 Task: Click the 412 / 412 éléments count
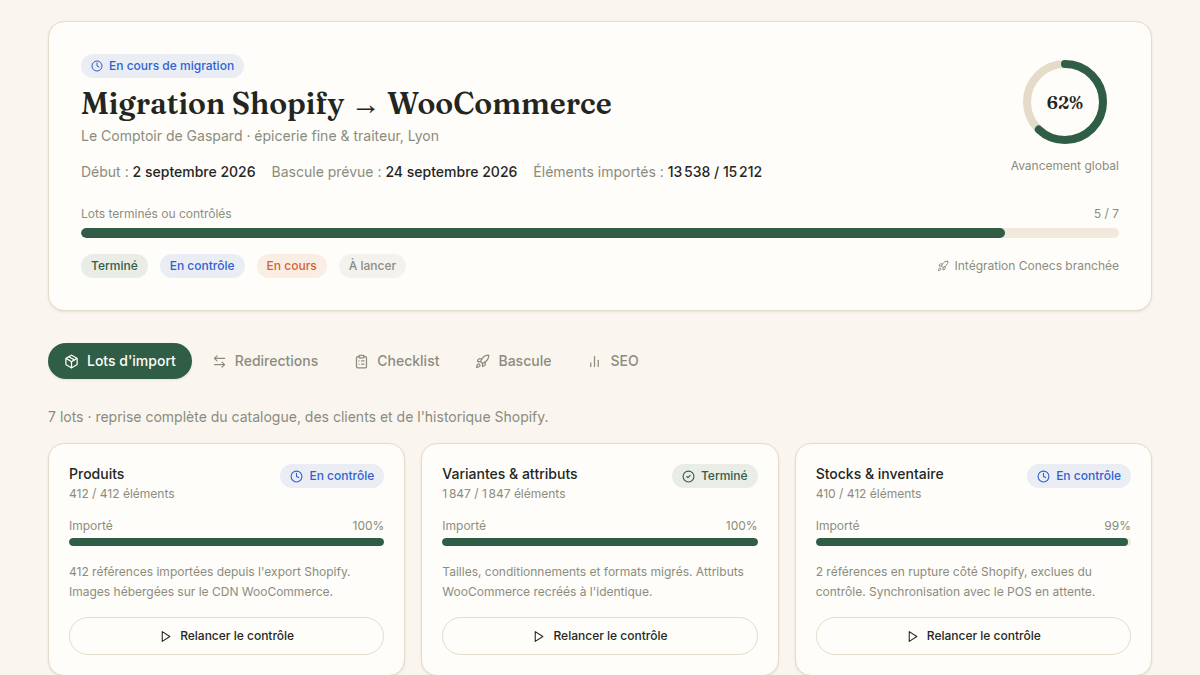tap(122, 494)
